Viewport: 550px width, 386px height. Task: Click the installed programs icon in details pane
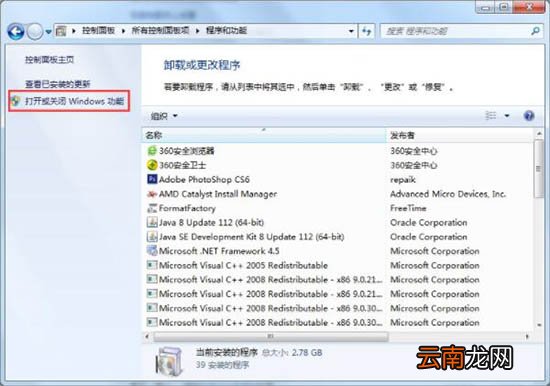pos(169,361)
